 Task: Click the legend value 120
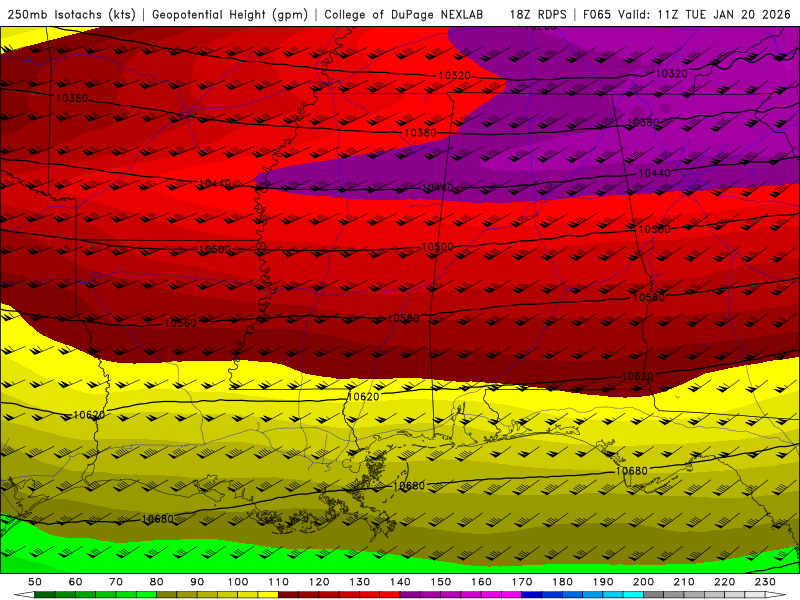pos(319,582)
